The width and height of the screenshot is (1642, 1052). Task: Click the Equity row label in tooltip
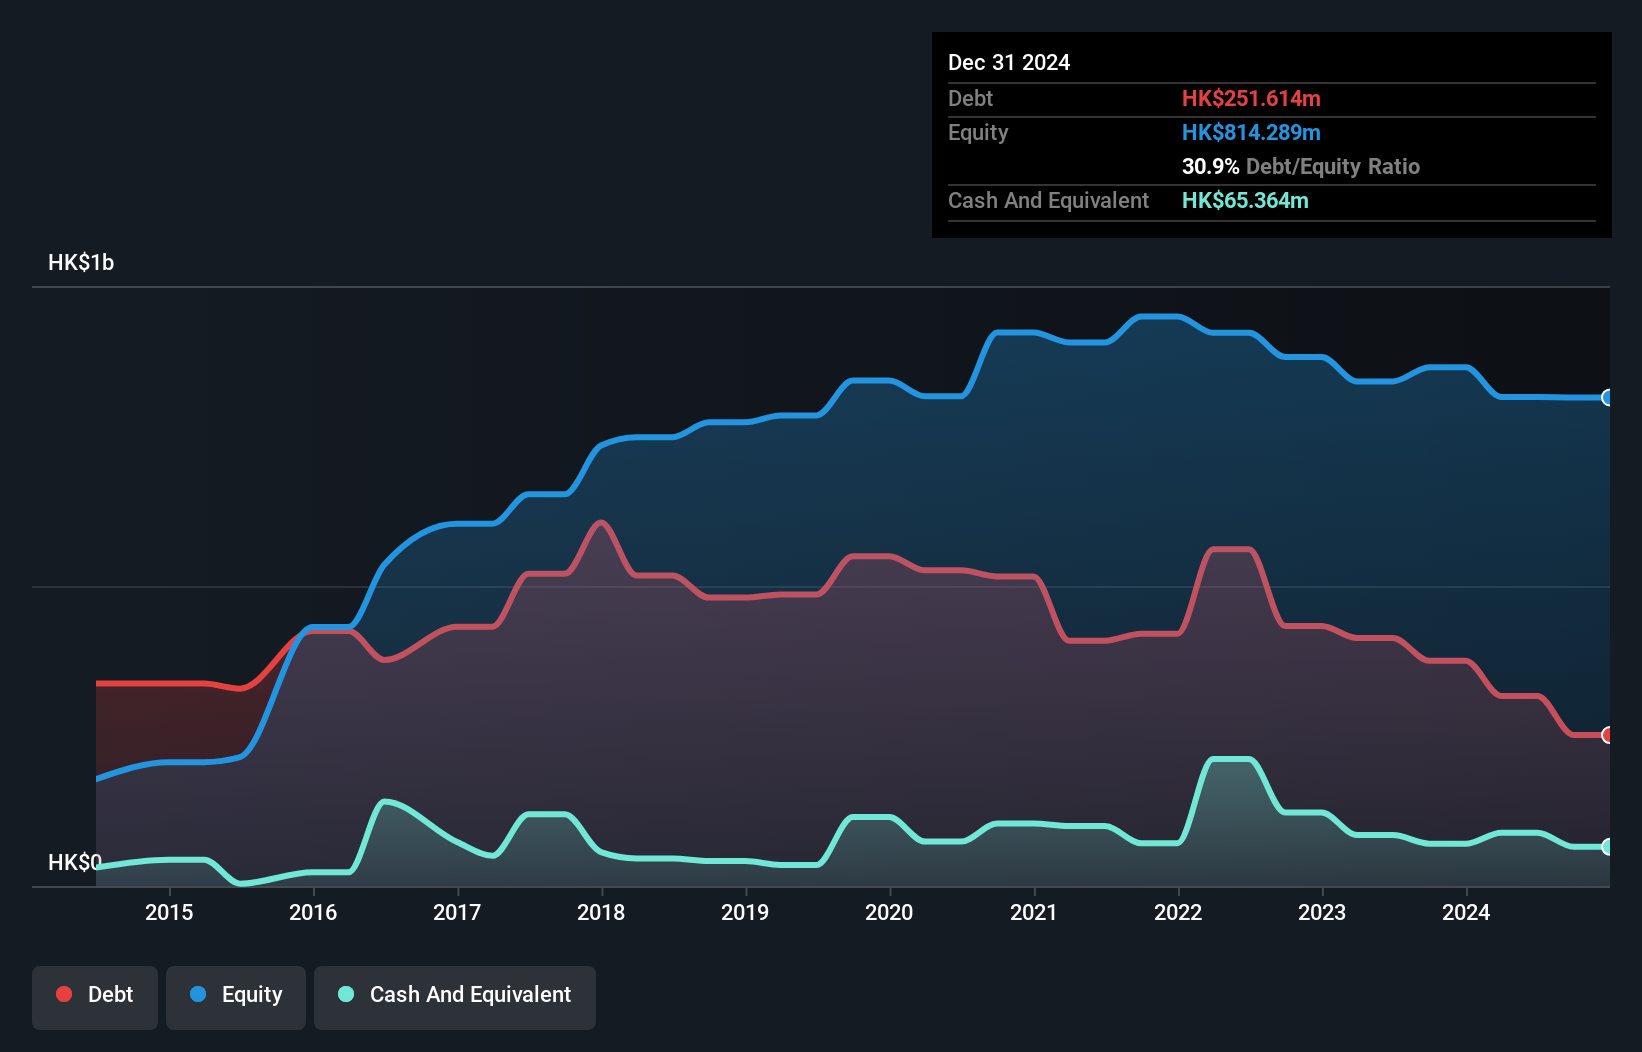978,133
